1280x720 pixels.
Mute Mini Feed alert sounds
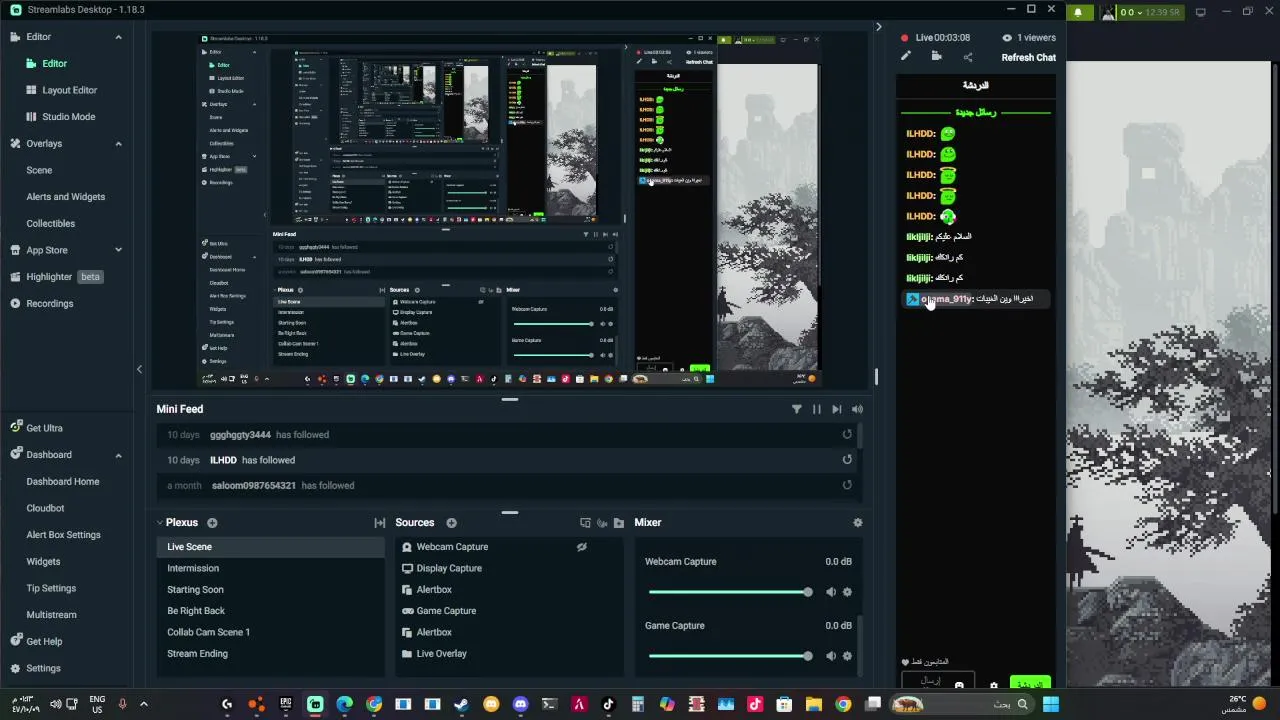click(857, 409)
